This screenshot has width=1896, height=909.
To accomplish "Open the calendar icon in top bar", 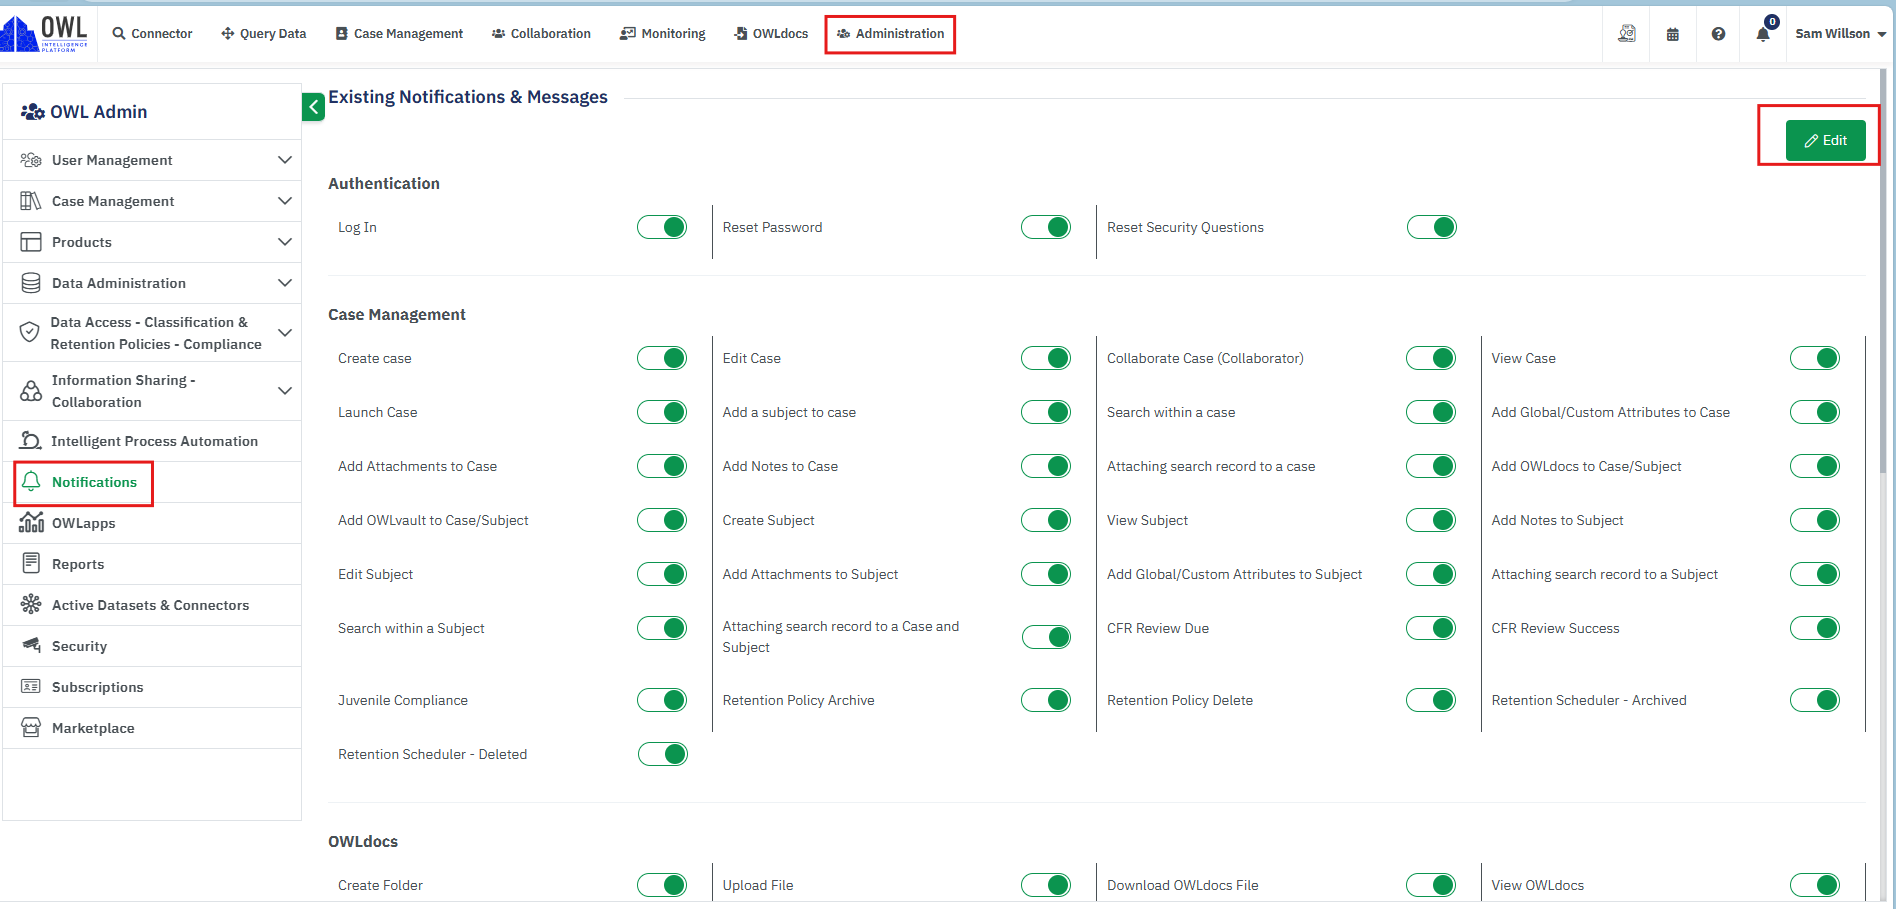I will click(1673, 34).
